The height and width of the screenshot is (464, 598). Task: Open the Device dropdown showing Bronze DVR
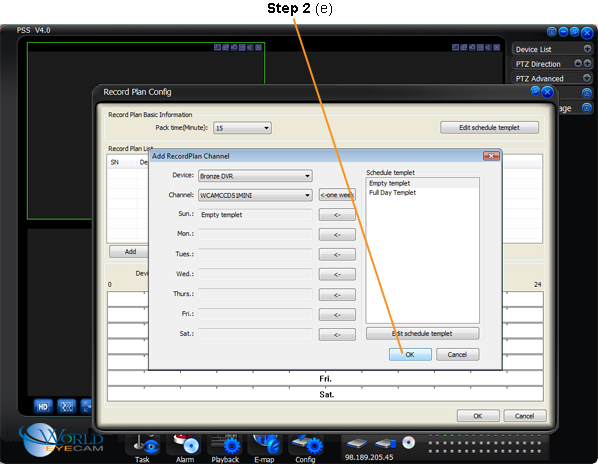coord(255,176)
